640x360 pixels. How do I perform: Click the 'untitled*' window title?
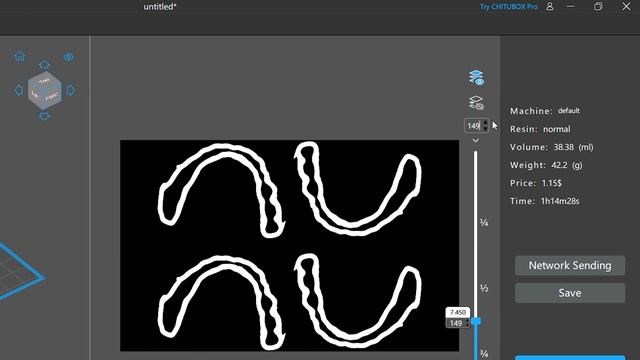[160, 7]
